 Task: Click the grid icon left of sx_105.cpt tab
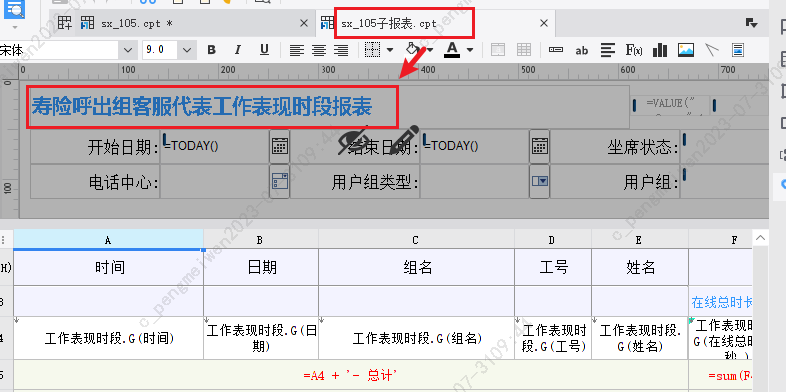(64, 23)
